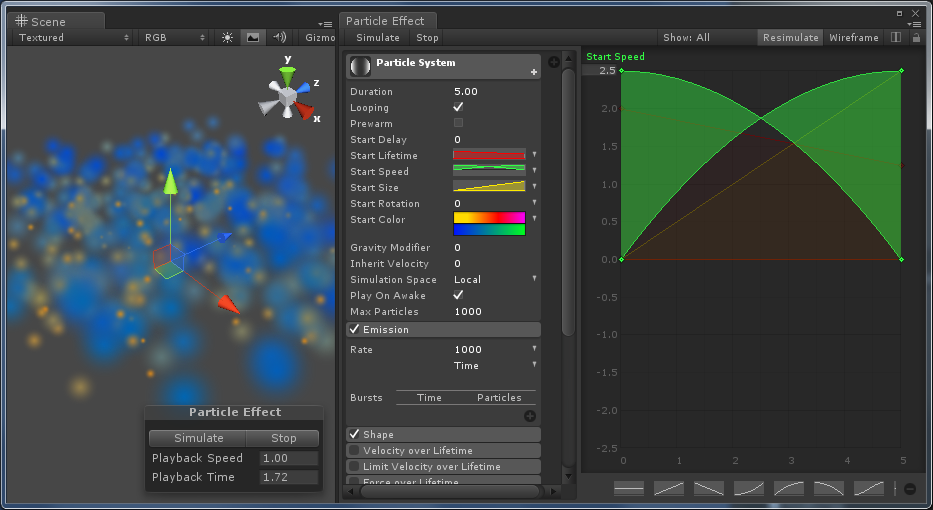Click small plus in Particle System header
The width and height of the screenshot is (933, 510).
tap(534, 72)
